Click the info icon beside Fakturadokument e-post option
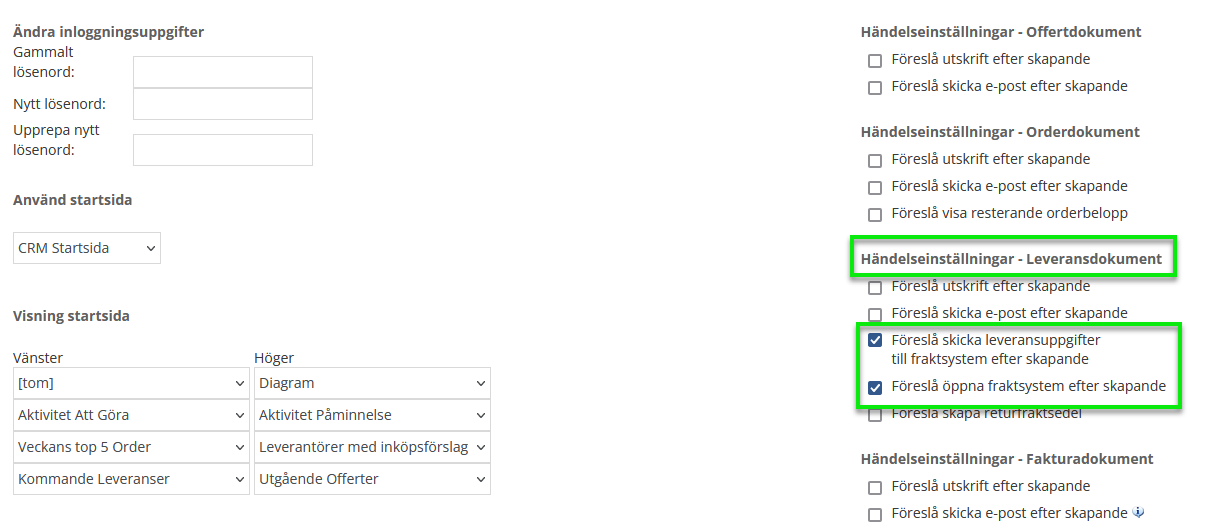This screenshot has width=1227, height=528. click(x=1138, y=513)
